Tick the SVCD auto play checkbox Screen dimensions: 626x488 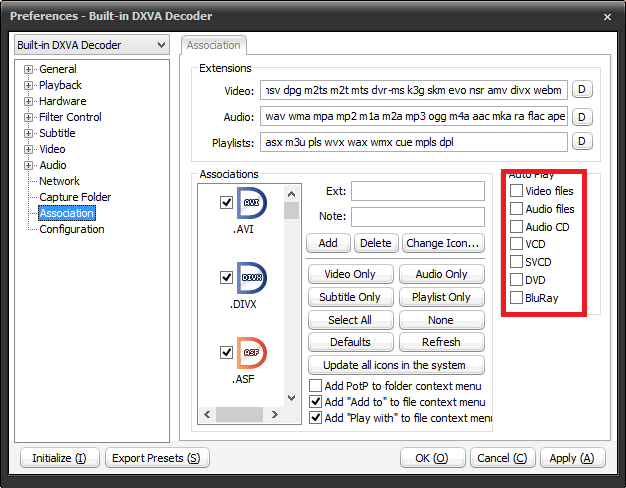[x=516, y=262]
